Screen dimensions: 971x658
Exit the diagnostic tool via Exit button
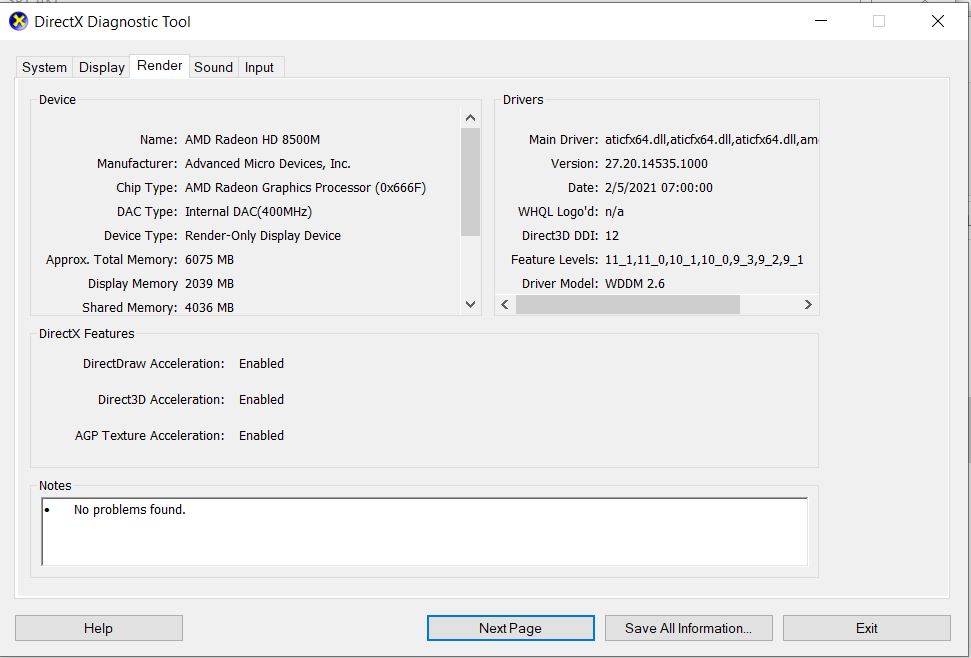[866, 628]
